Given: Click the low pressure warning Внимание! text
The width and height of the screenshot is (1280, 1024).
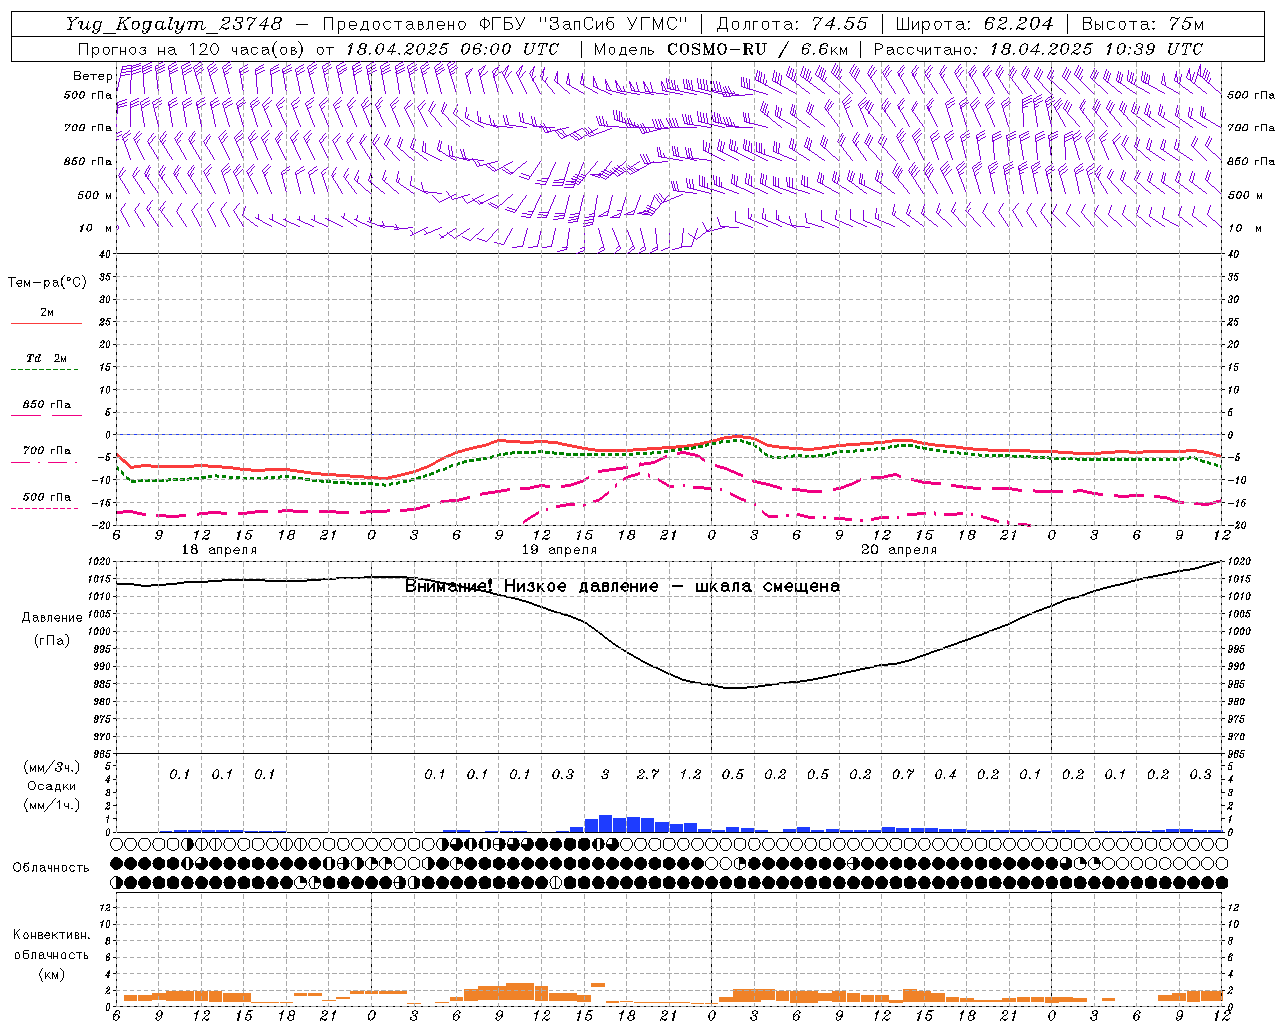Looking at the screenshot, I should tap(622, 586).
